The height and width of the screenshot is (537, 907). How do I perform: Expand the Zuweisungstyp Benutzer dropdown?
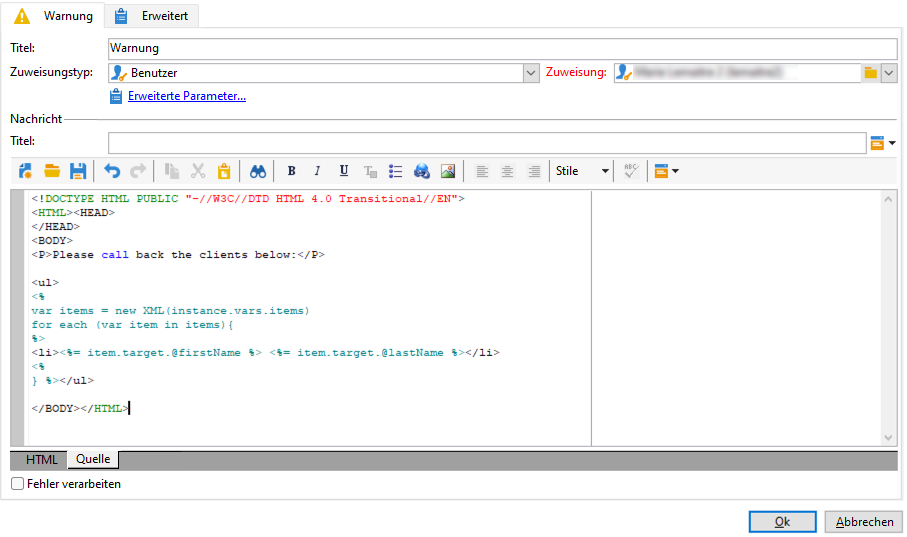click(531, 73)
